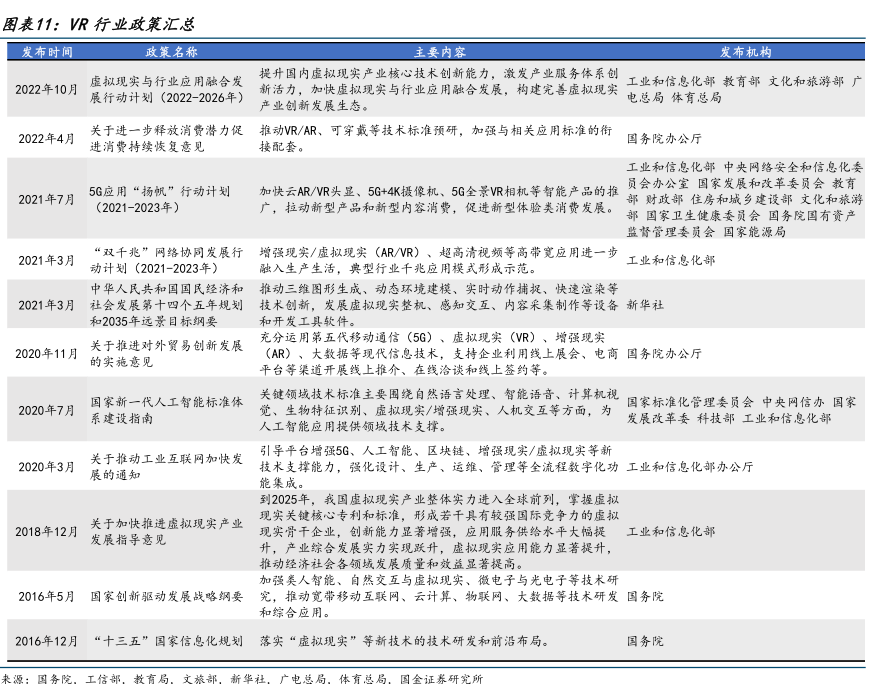
Task: Click the "2016年12月" date cell
Action: [x=46, y=641]
